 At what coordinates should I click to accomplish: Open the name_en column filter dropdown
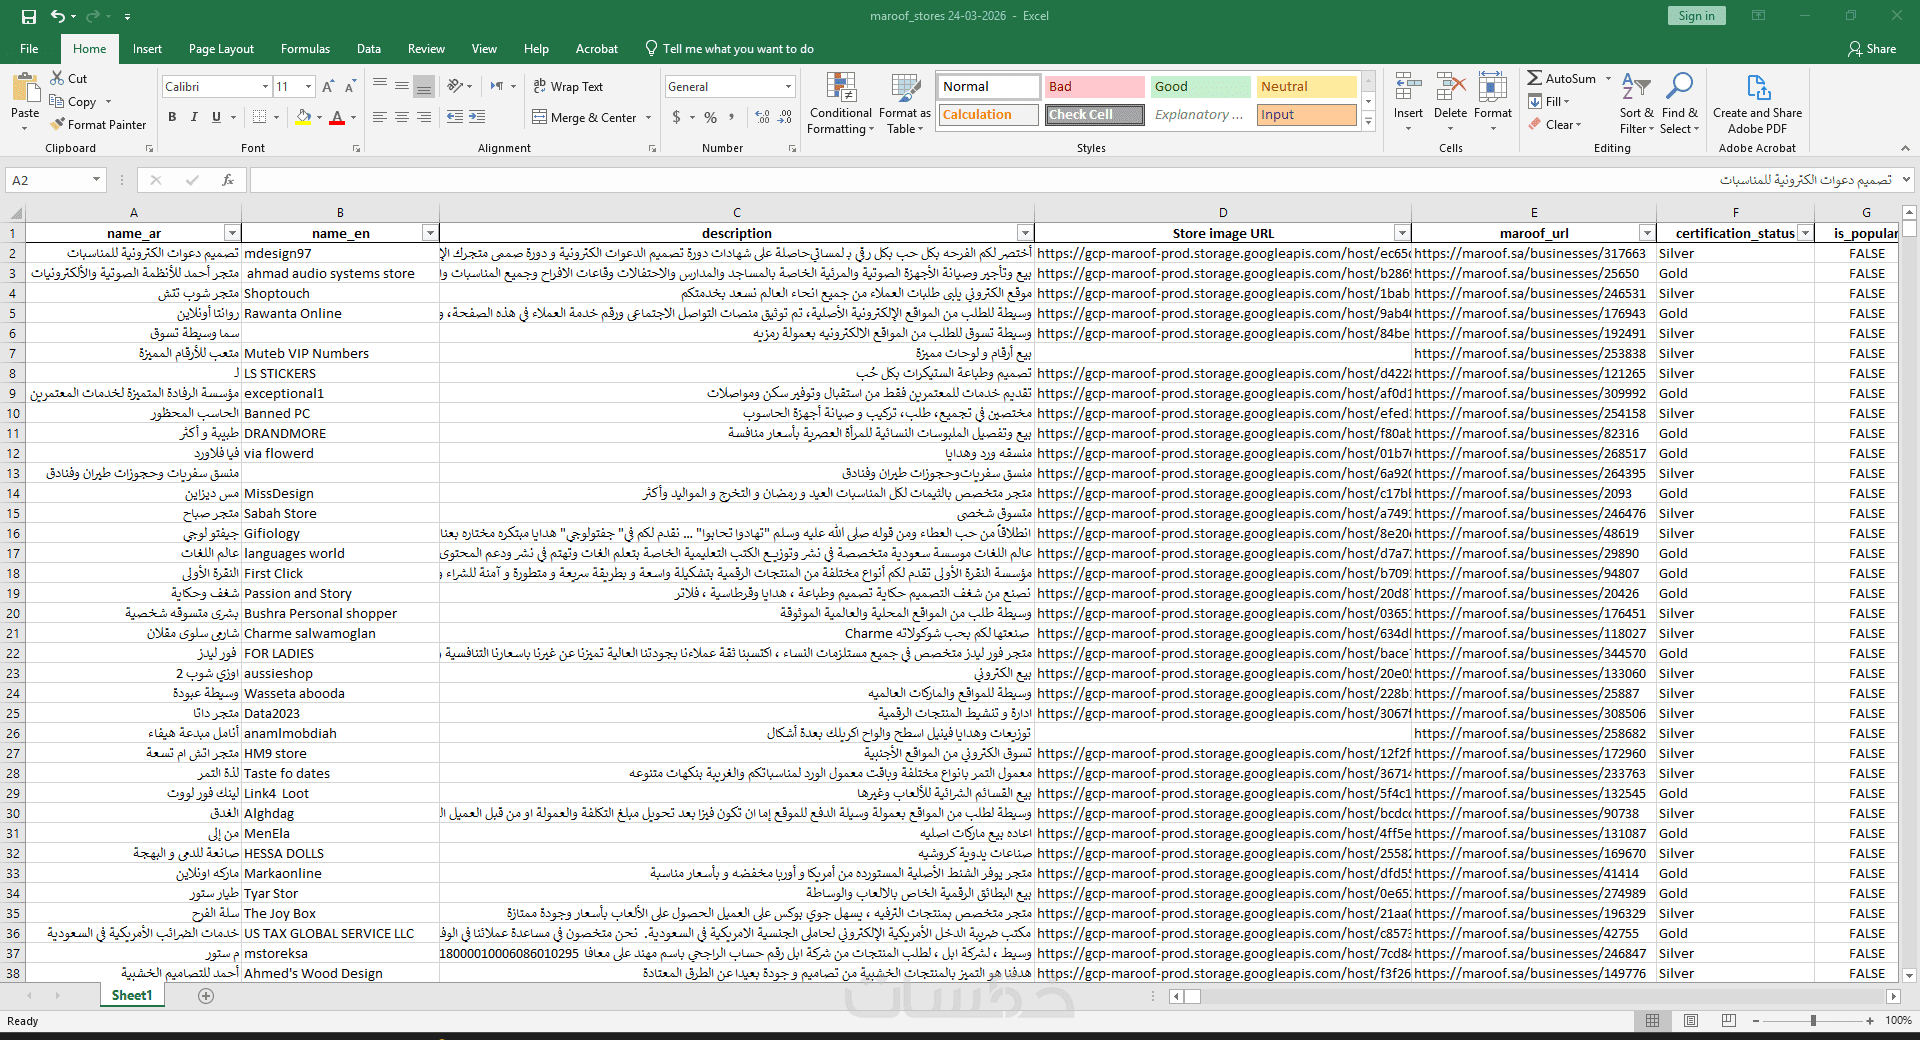pyautogui.click(x=430, y=233)
